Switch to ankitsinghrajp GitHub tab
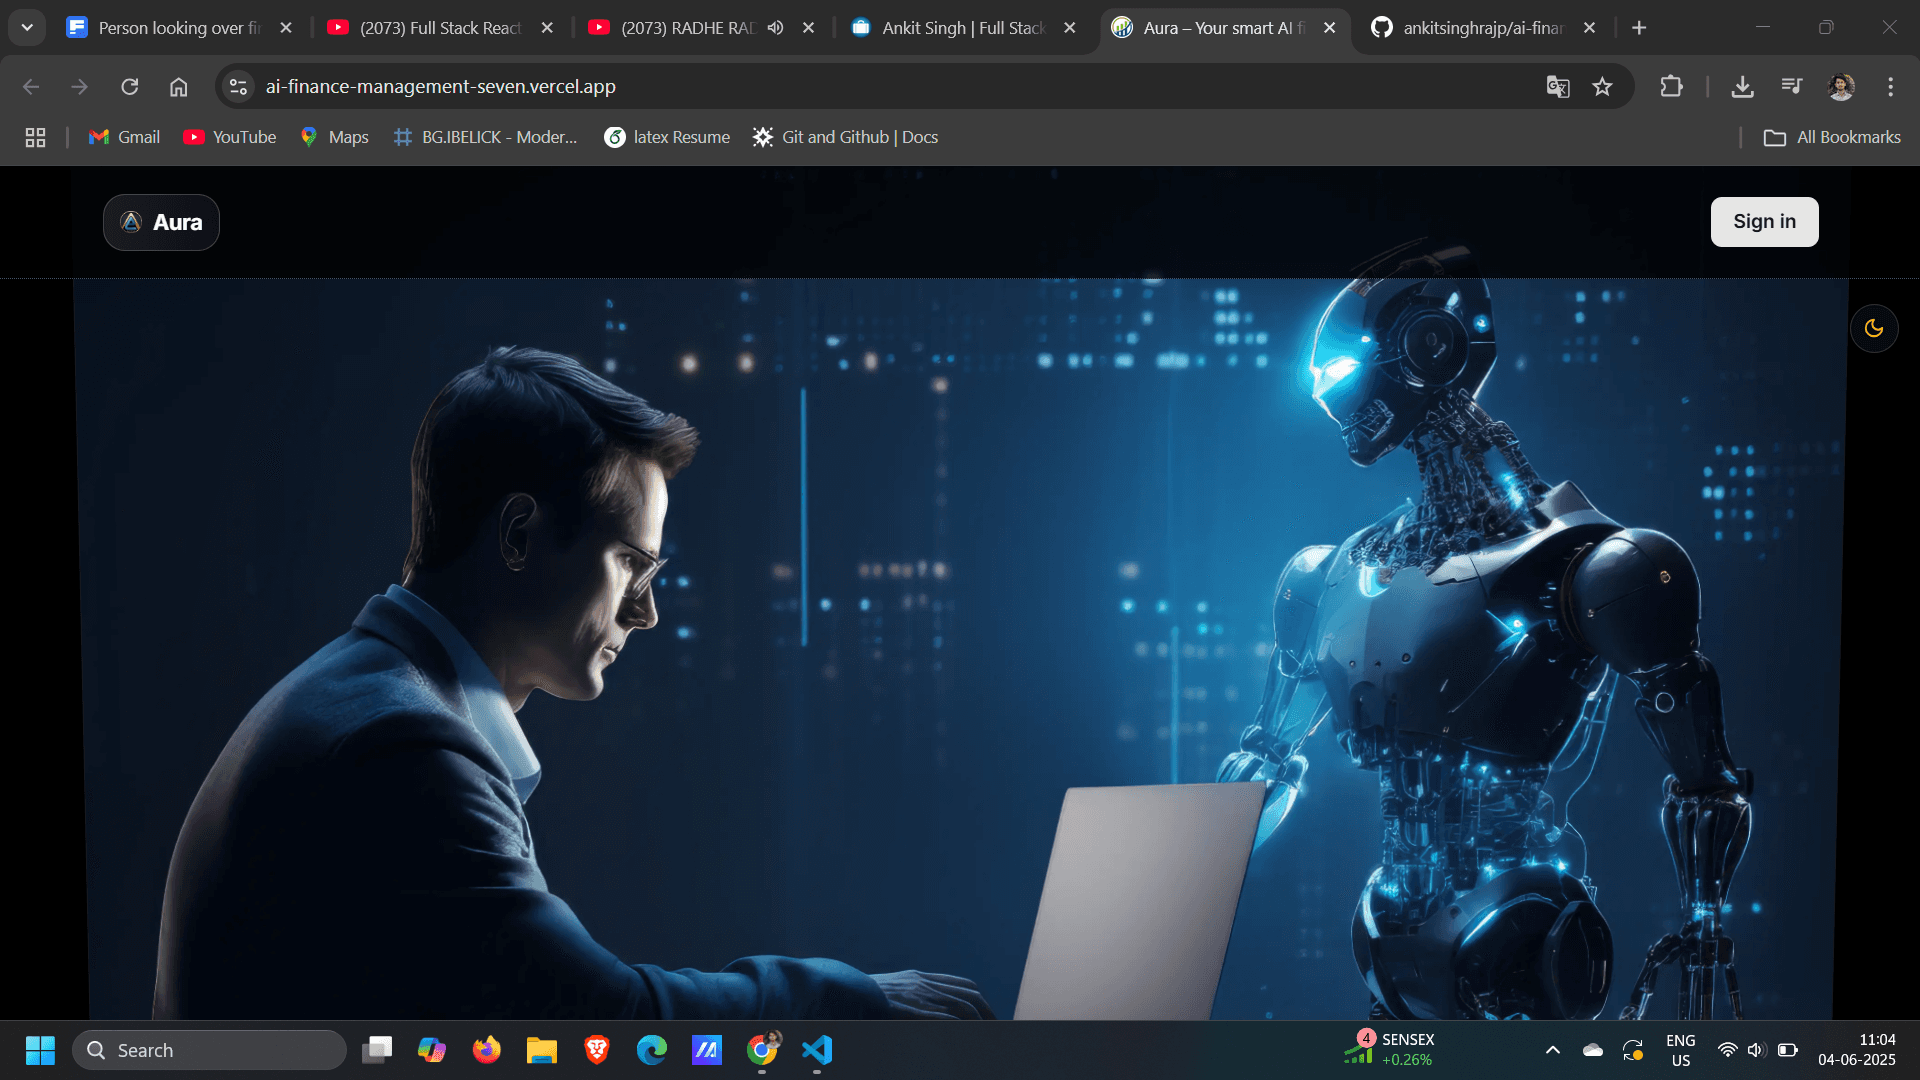This screenshot has height=1080, width=1920. pyautogui.click(x=1482, y=28)
